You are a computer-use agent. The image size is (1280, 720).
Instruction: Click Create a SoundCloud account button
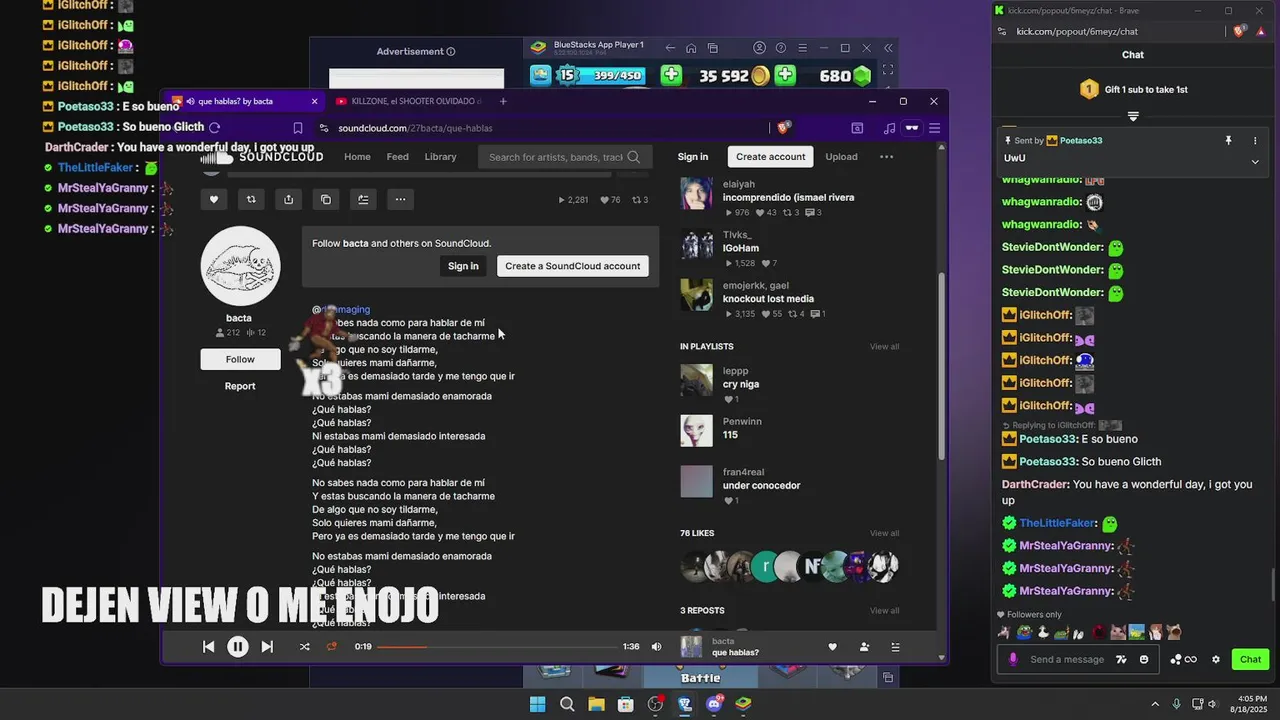(x=573, y=266)
